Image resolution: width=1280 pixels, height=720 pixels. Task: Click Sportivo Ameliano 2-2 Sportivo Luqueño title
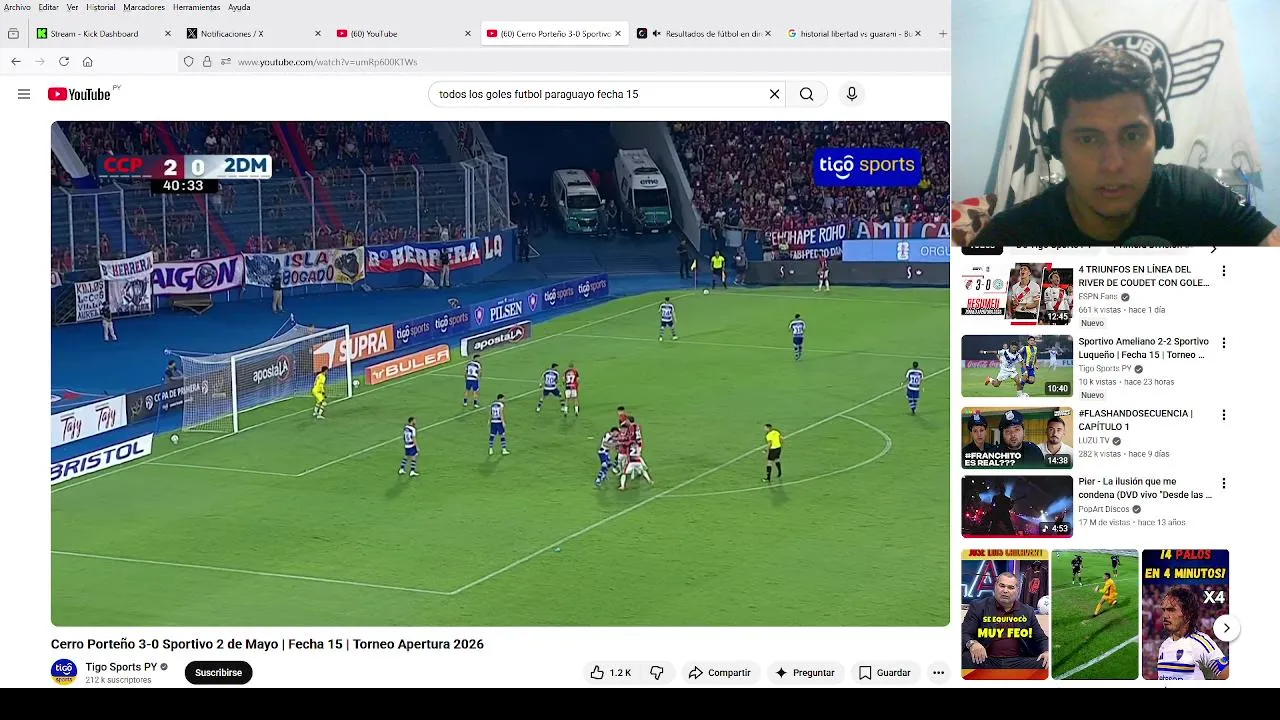click(1143, 348)
